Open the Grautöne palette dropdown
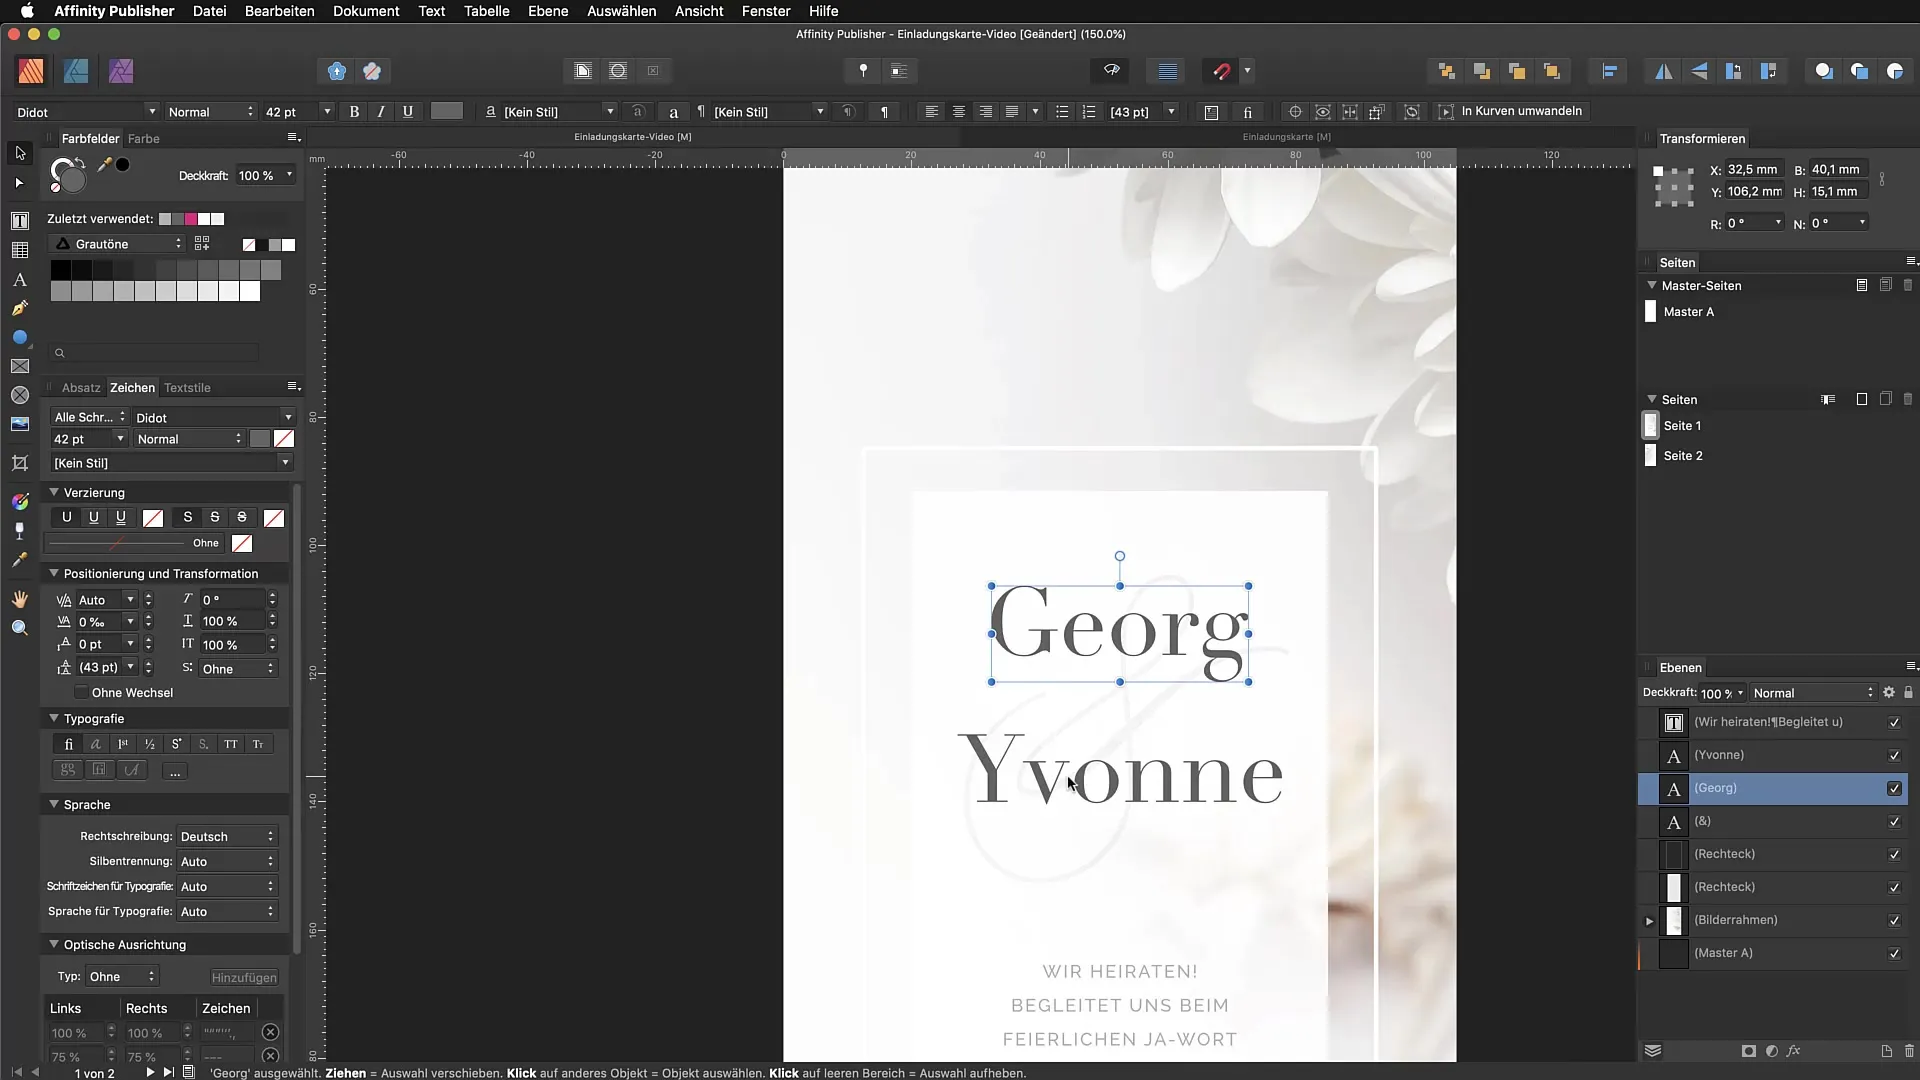Image resolution: width=1920 pixels, height=1080 pixels. [117, 244]
